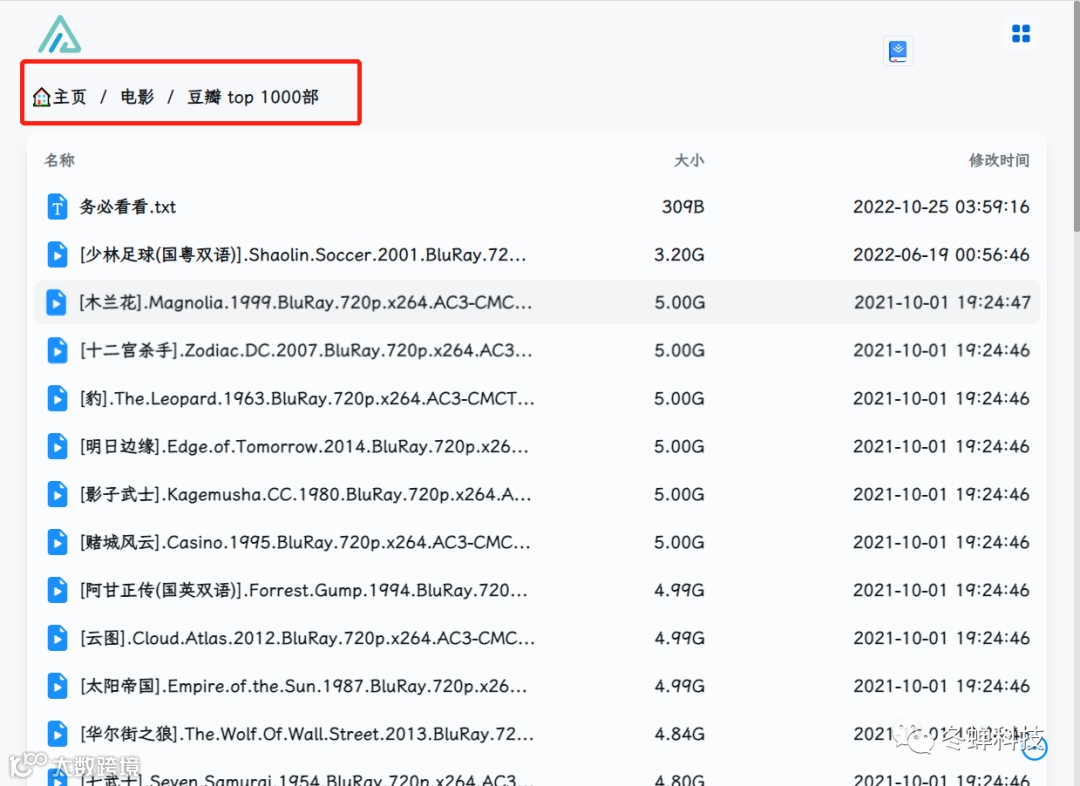The width and height of the screenshot is (1080, 786).
Task: Click video icon for Edge.of.Tomorrow file
Action: click(x=57, y=446)
